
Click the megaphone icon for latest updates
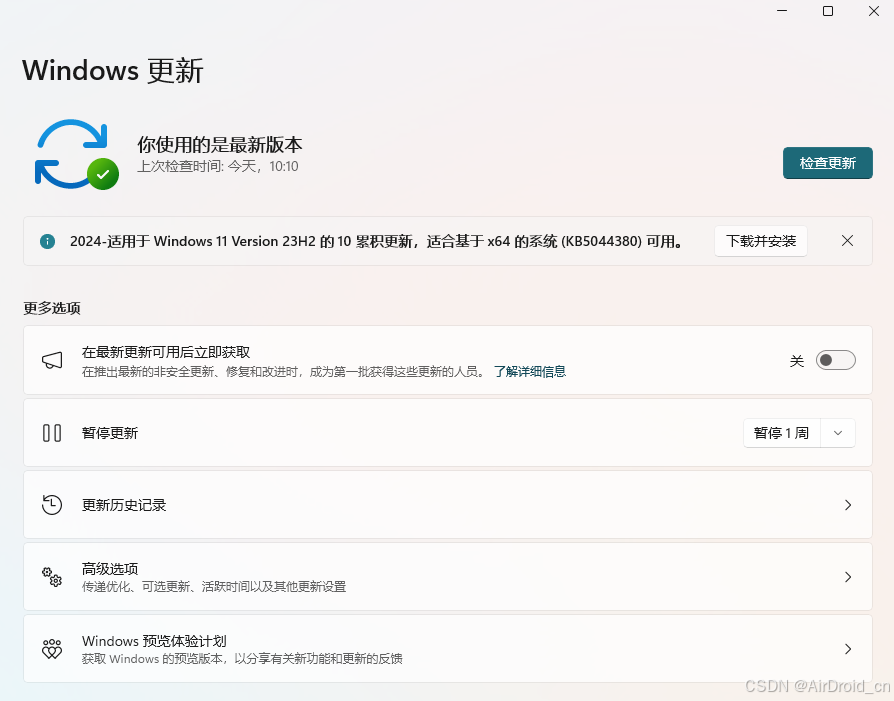(52, 360)
